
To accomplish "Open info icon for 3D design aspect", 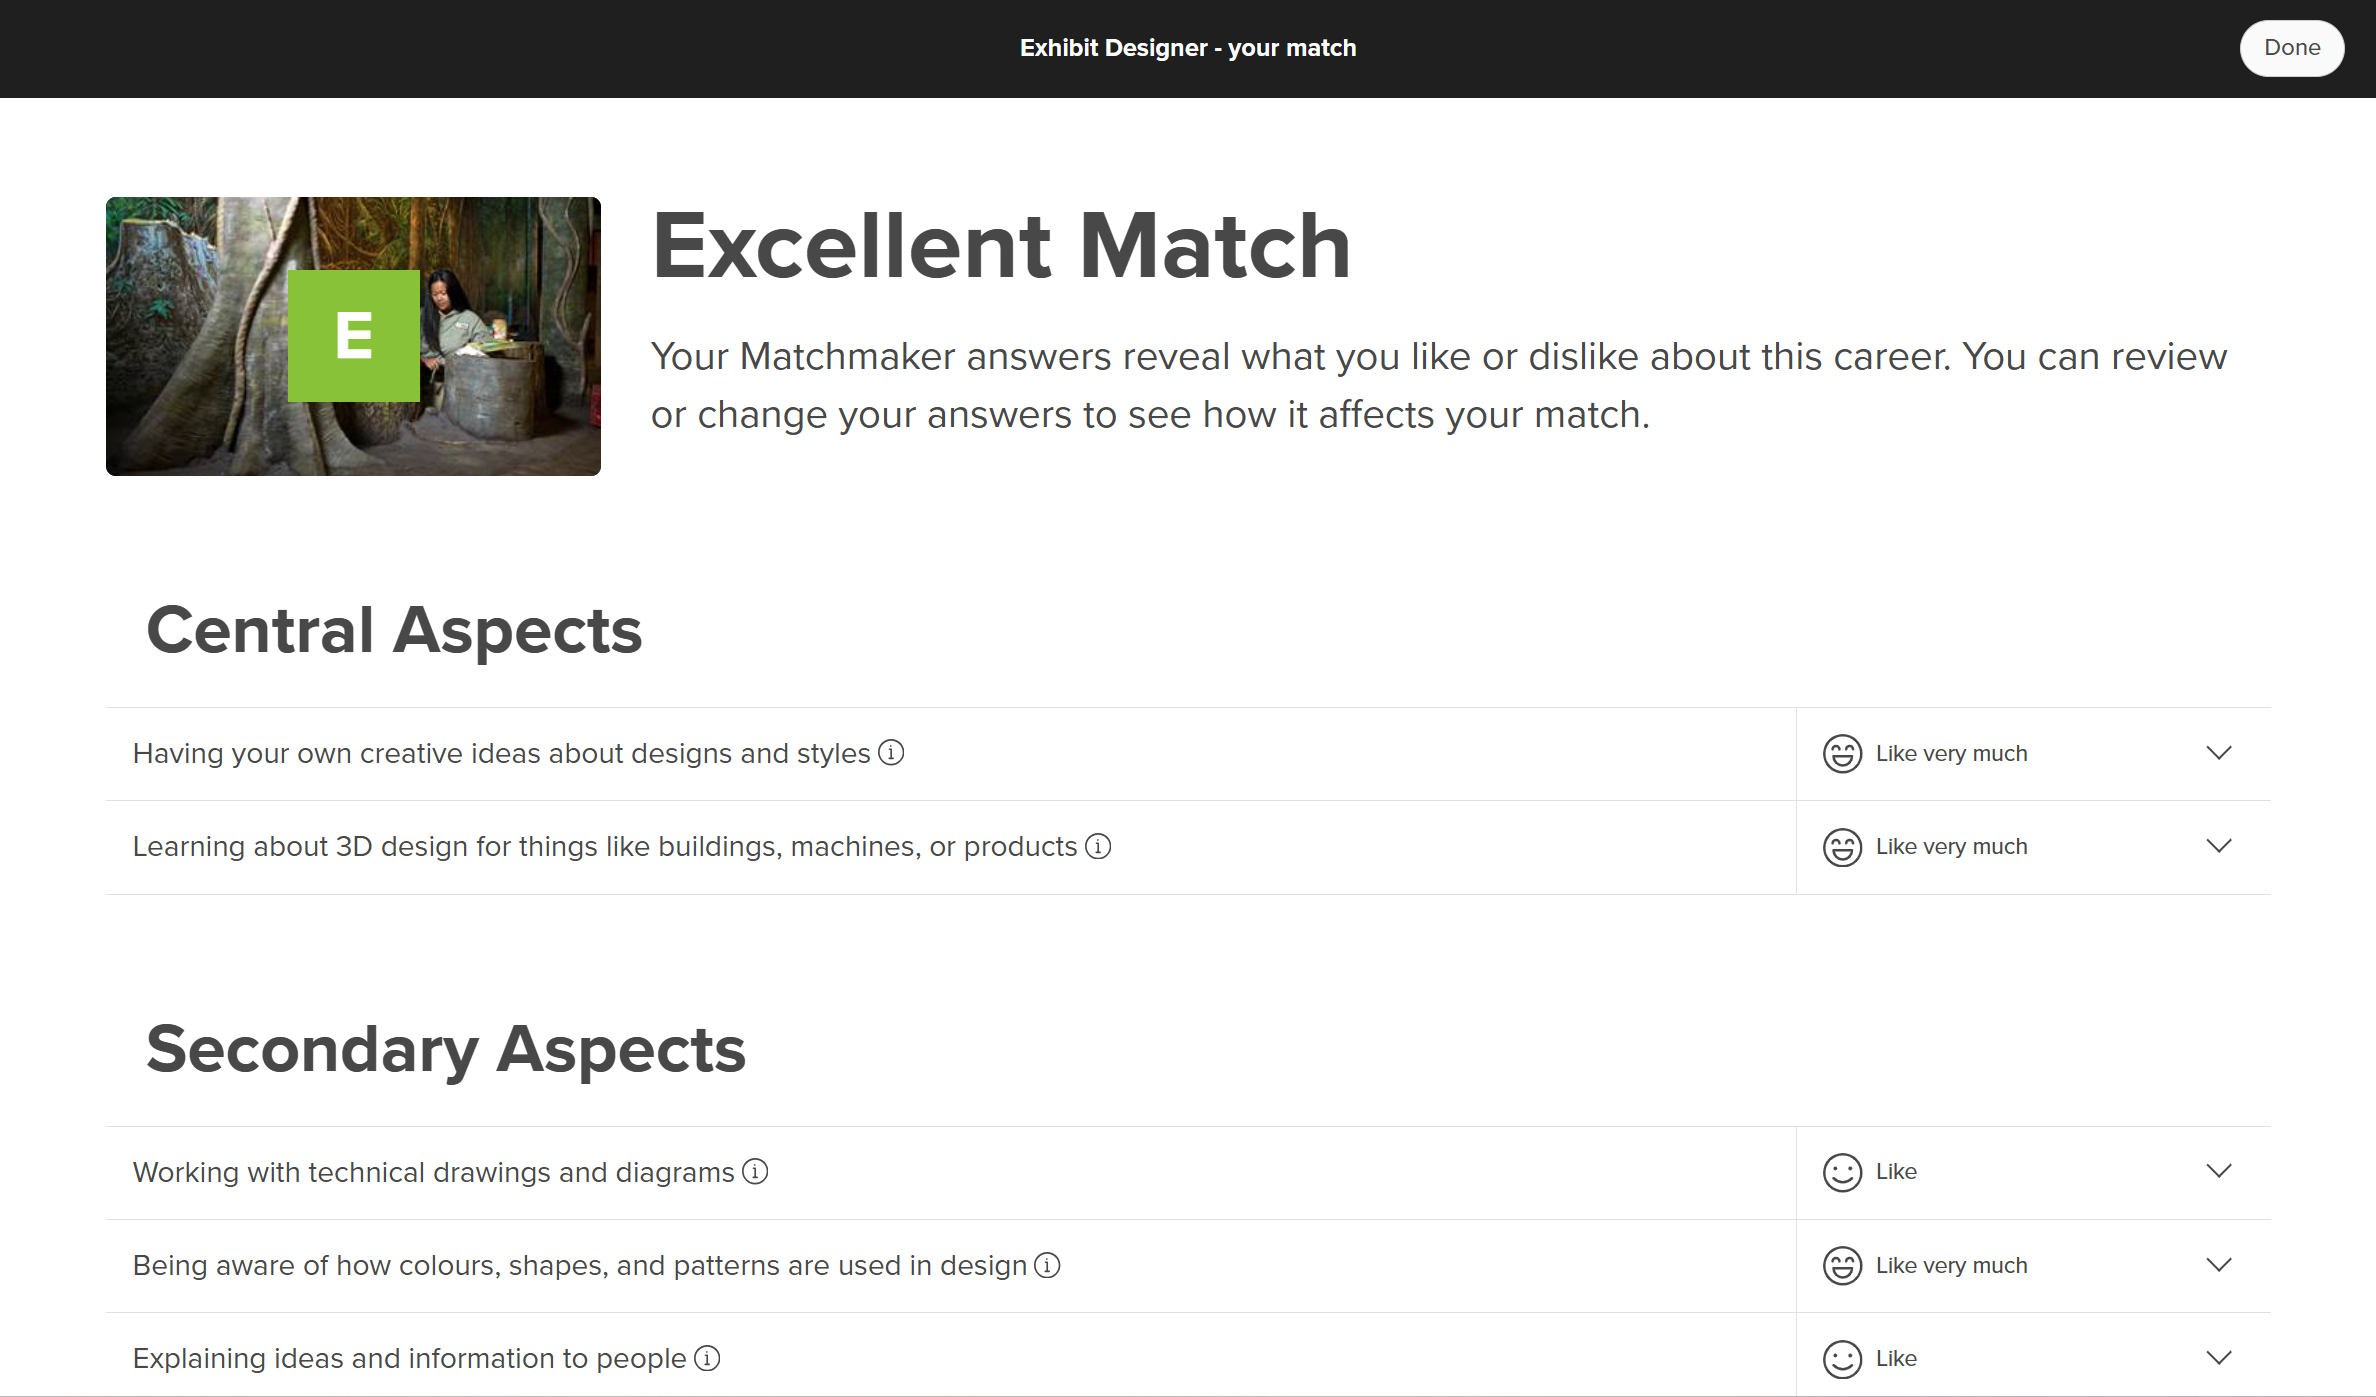I will [x=1098, y=847].
